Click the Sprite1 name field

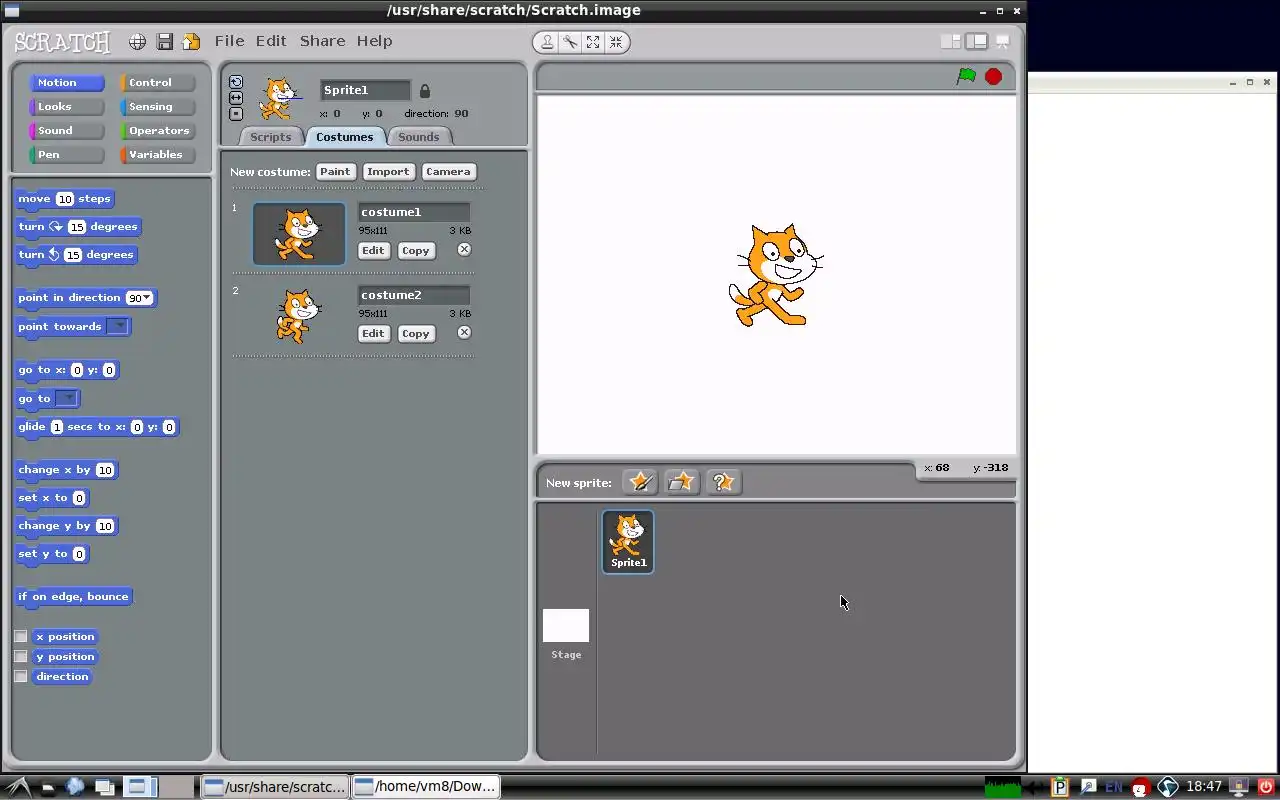point(365,90)
